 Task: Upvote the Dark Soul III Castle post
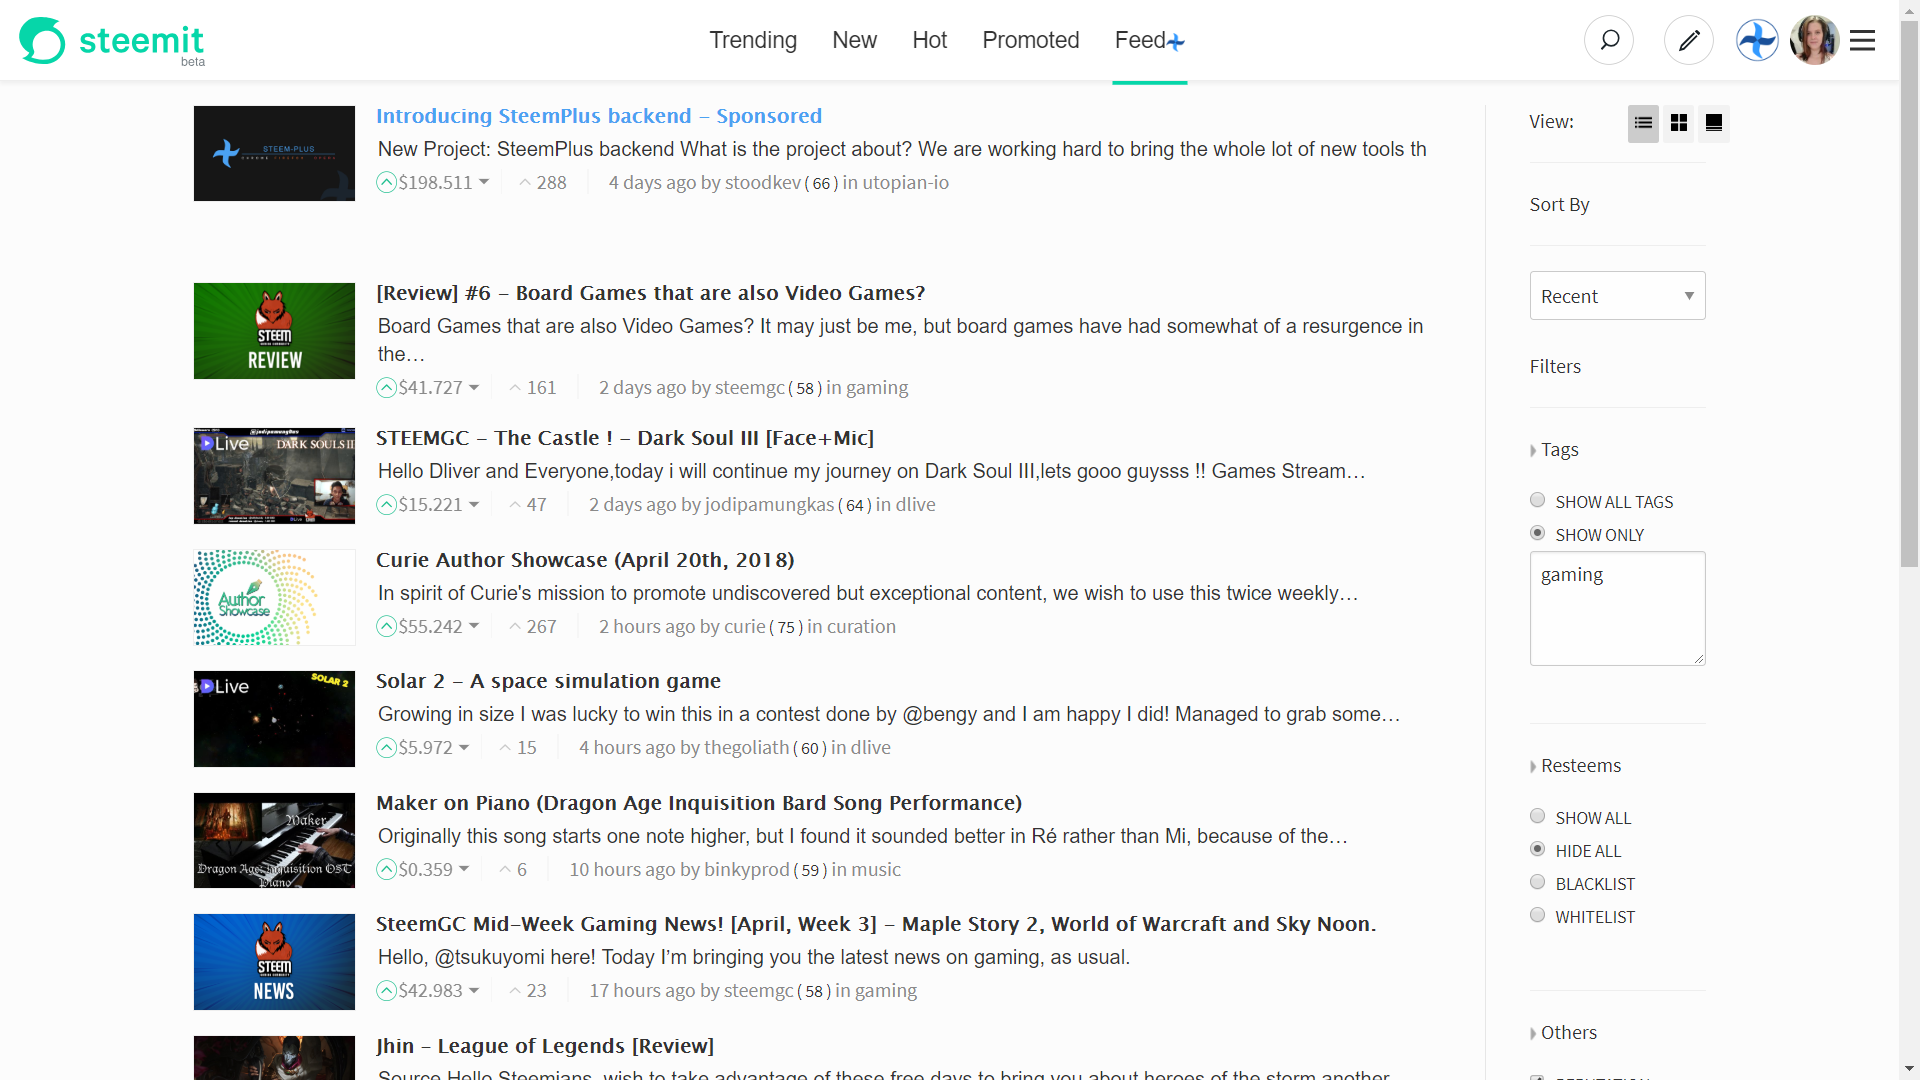(386, 504)
